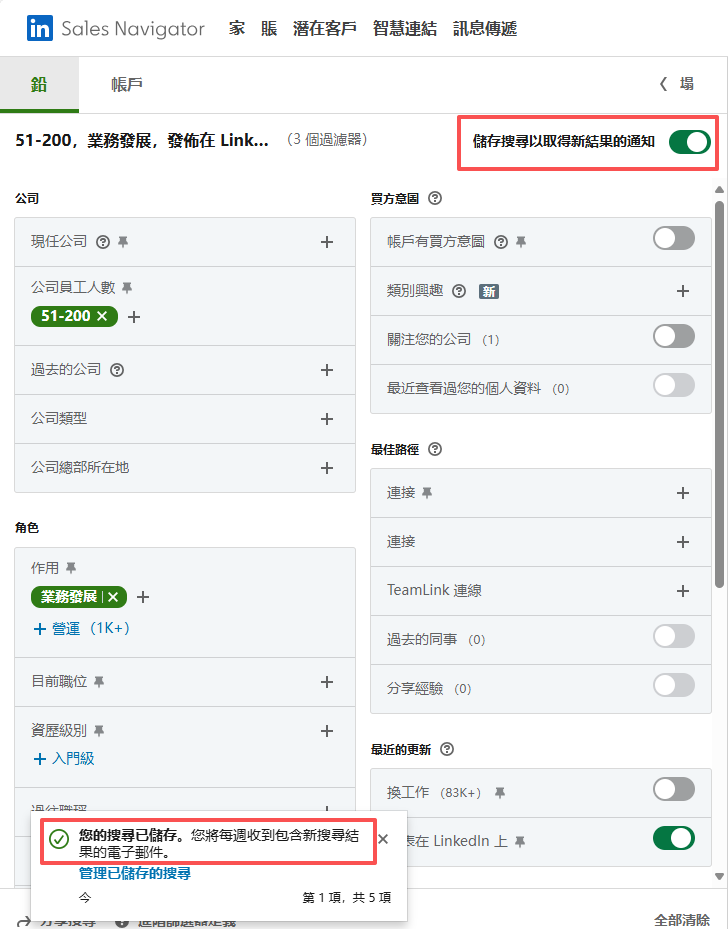Remove the 51-200 employee count chip

coord(102,316)
